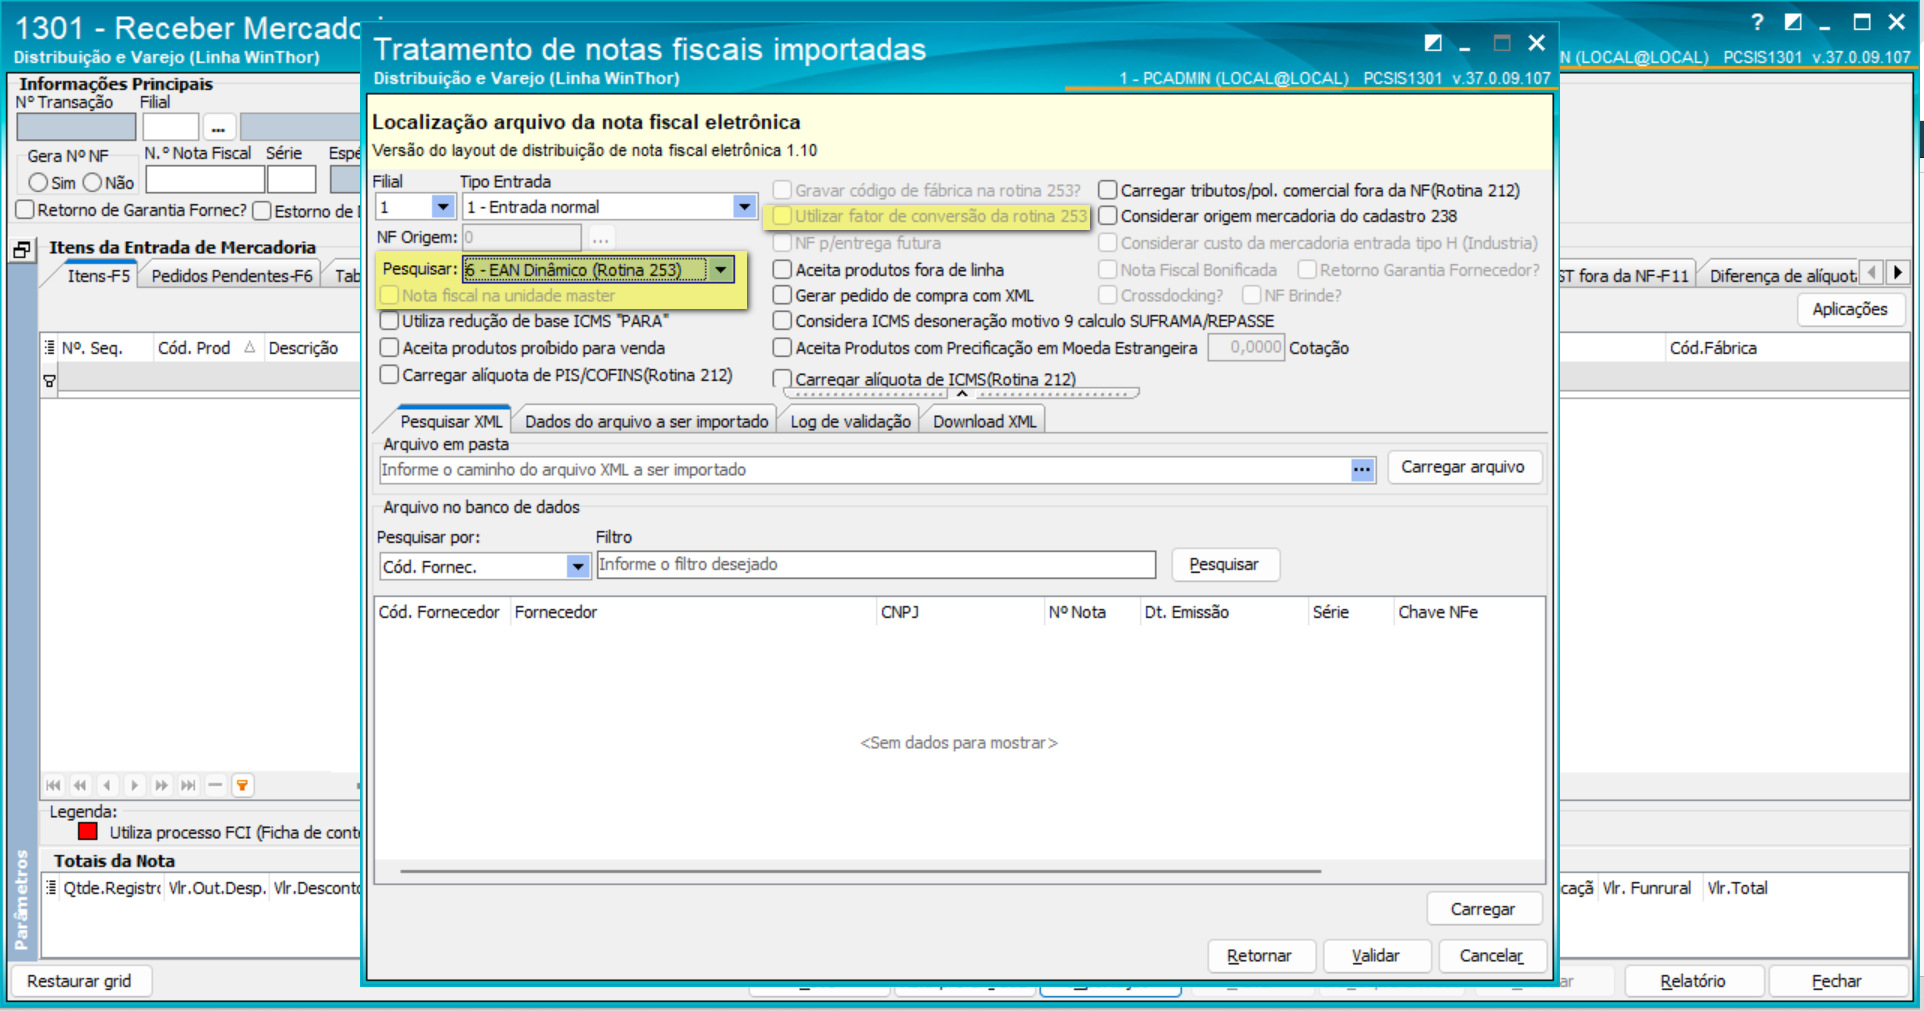Click red FCI legend color box

click(88, 832)
